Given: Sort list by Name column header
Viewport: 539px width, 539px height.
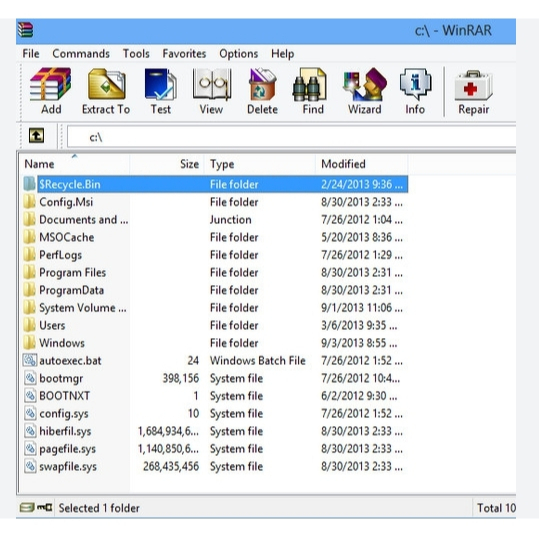Looking at the screenshot, I should point(74,164).
